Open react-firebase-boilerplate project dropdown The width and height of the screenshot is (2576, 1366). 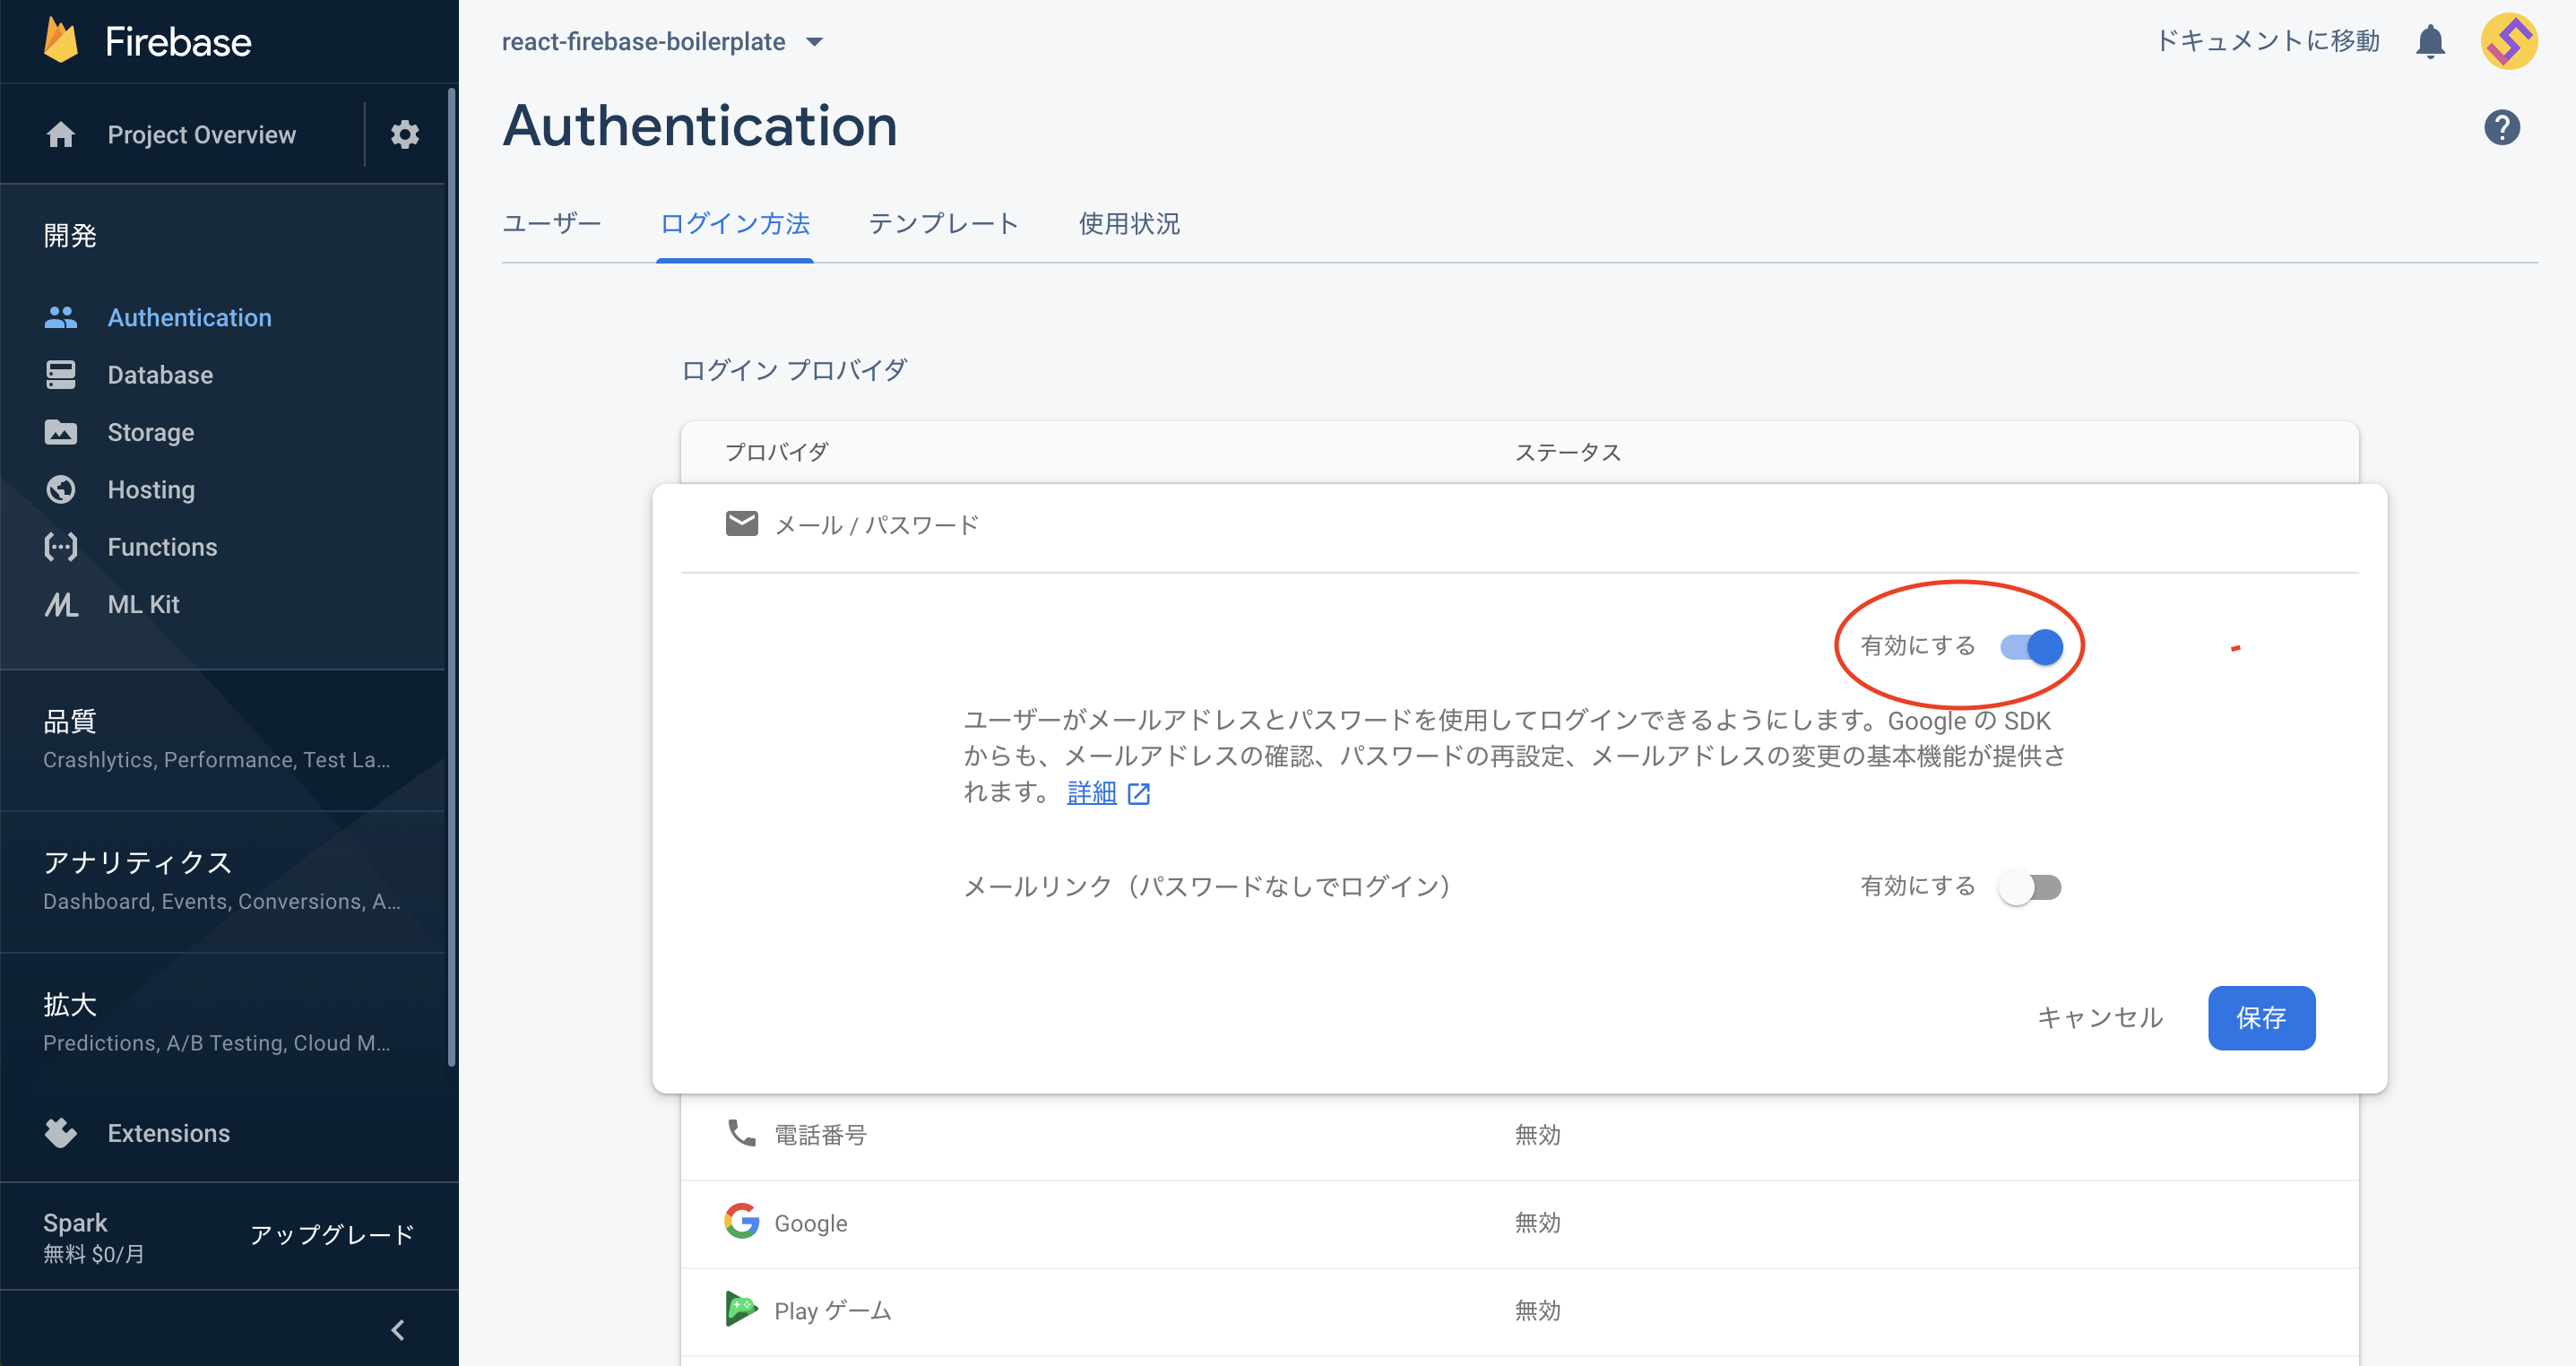coord(662,42)
